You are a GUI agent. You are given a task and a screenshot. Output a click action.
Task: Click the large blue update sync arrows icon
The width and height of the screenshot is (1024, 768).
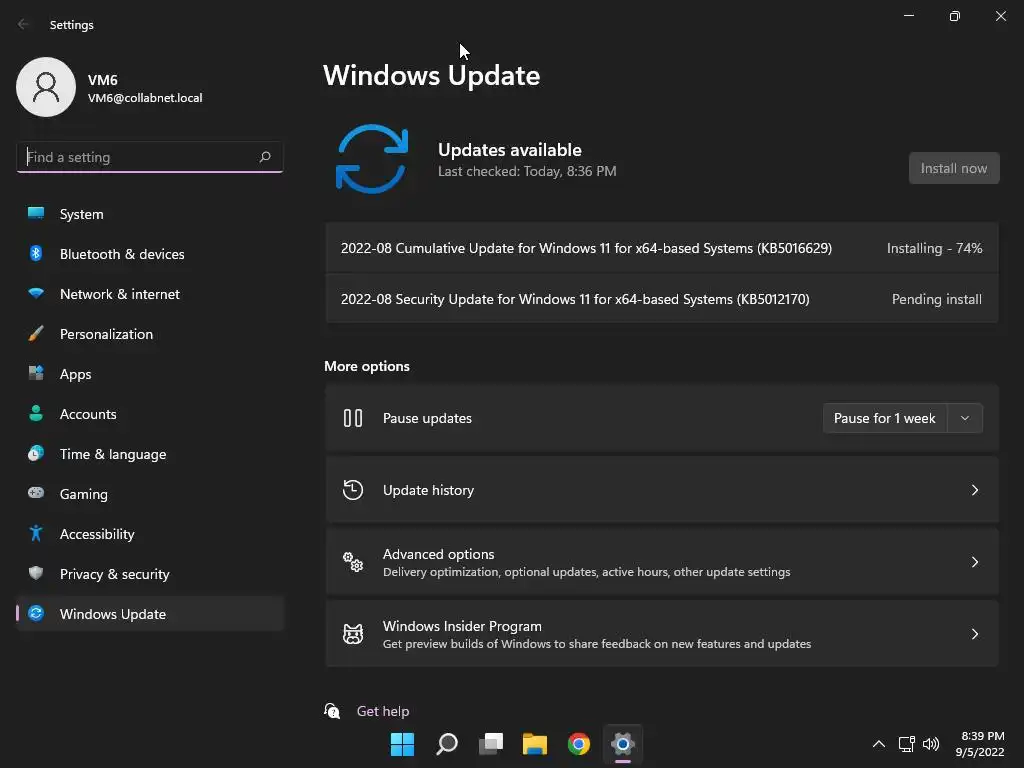372,159
